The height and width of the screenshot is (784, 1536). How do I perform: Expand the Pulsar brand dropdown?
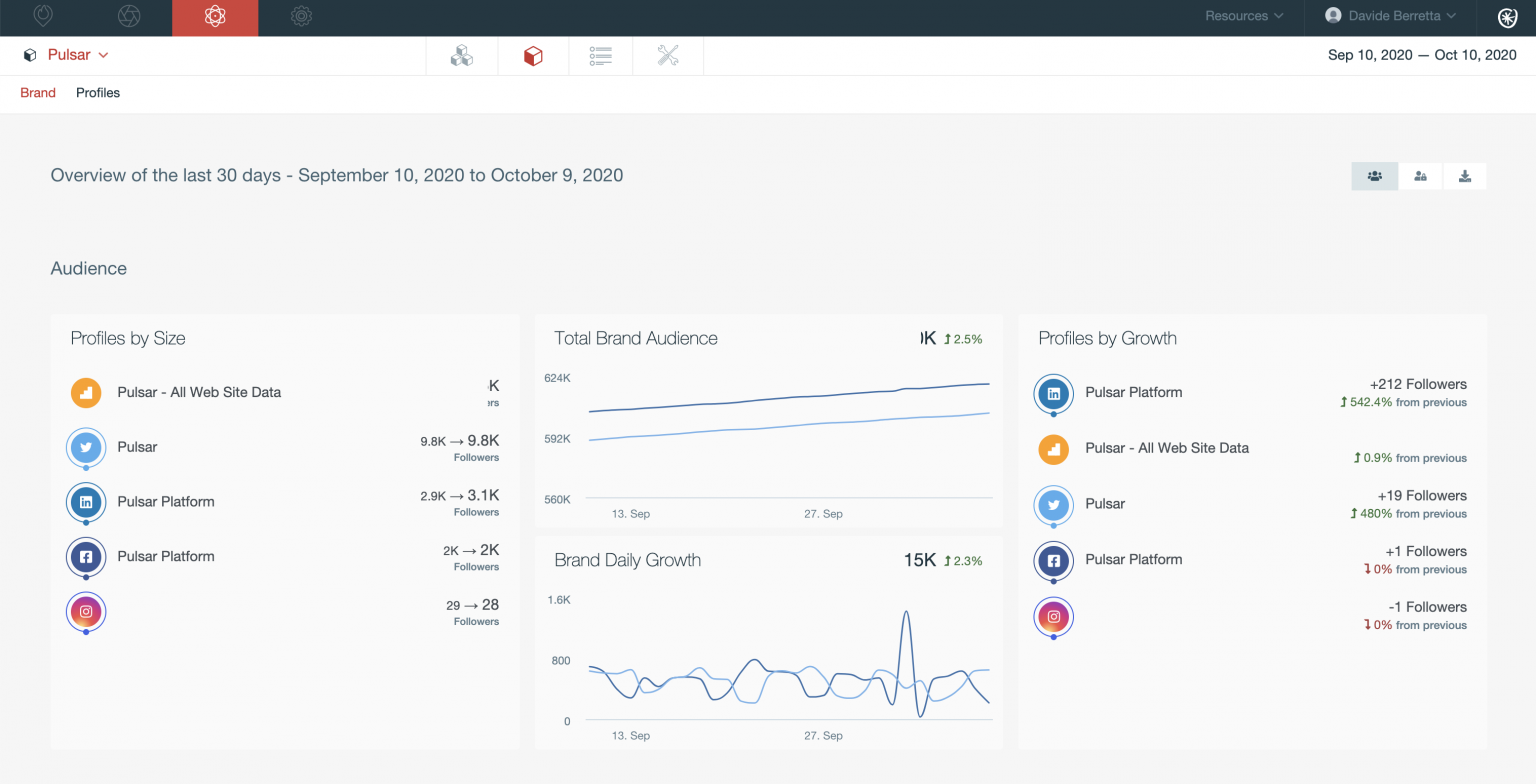[x=77, y=55]
